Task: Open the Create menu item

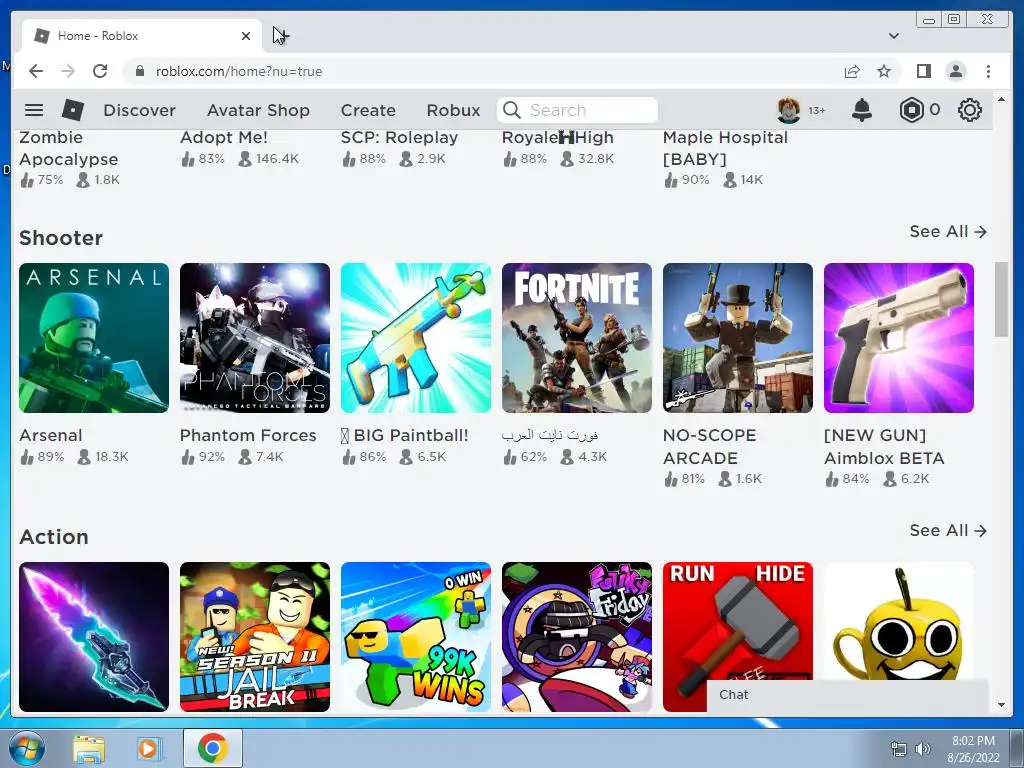Action: pos(368,110)
